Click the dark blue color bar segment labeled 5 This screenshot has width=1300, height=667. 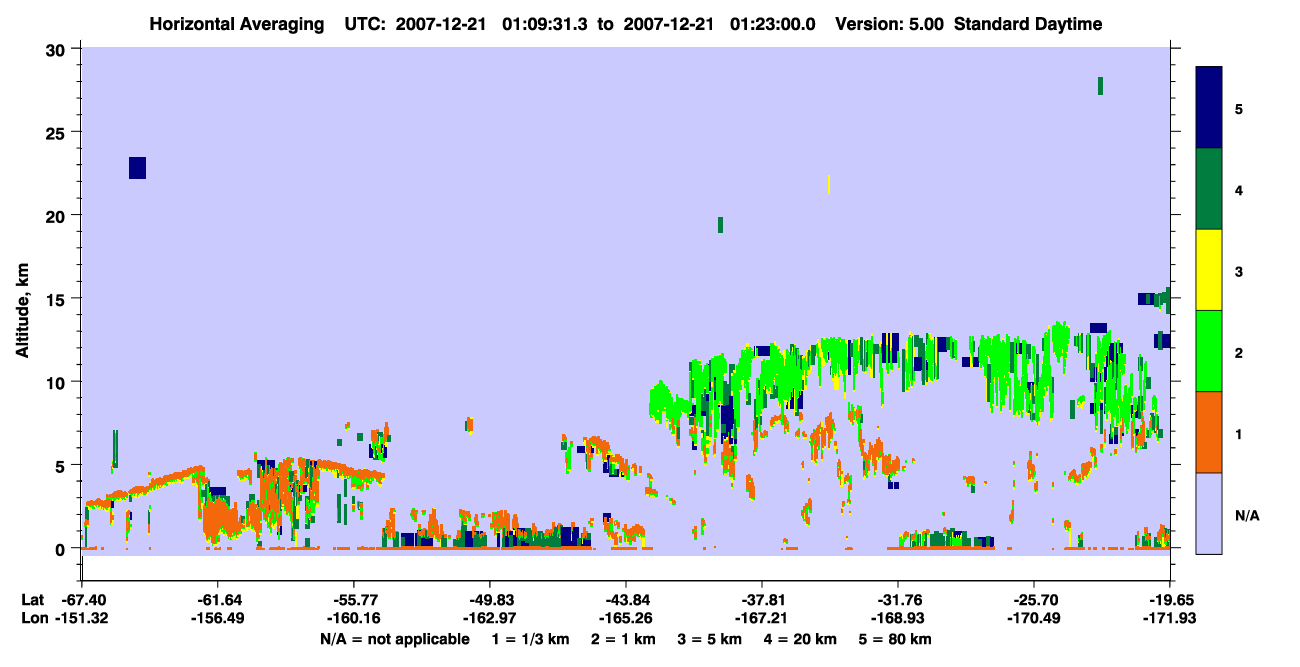1209,108
